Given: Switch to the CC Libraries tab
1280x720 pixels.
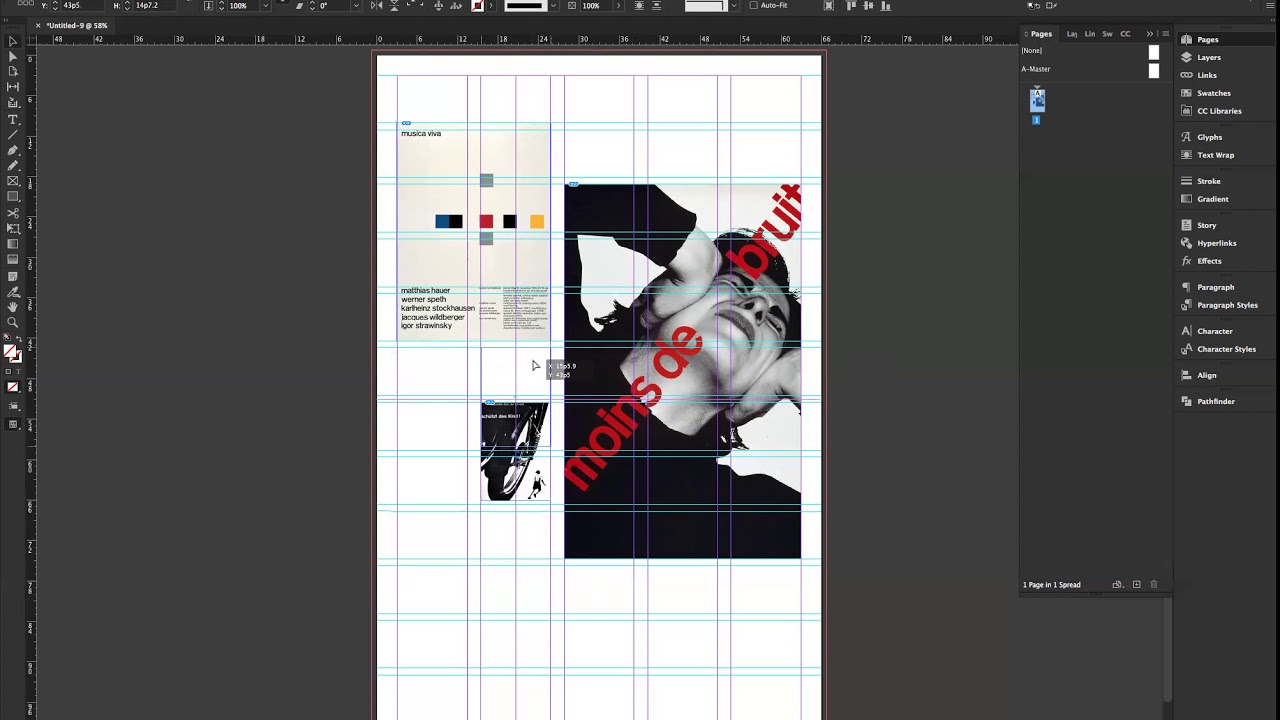Looking at the screenshot, I should pos(1125,34).
